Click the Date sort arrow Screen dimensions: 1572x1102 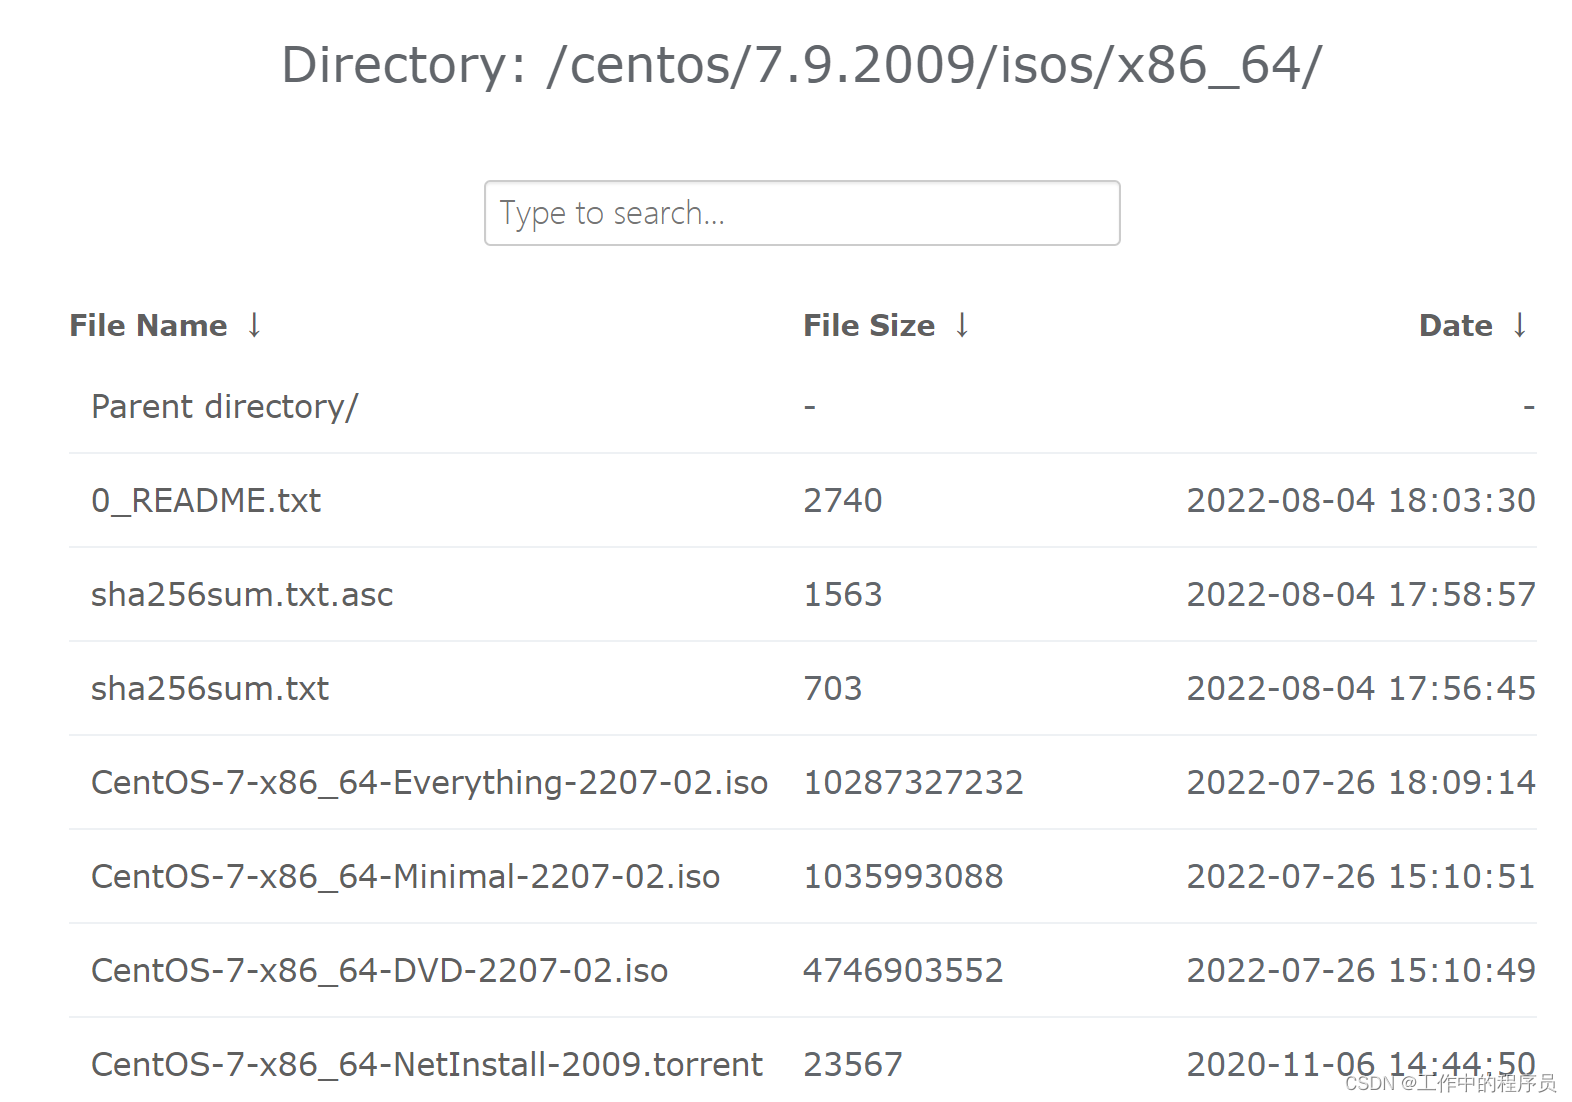[x=1519, y=325]
